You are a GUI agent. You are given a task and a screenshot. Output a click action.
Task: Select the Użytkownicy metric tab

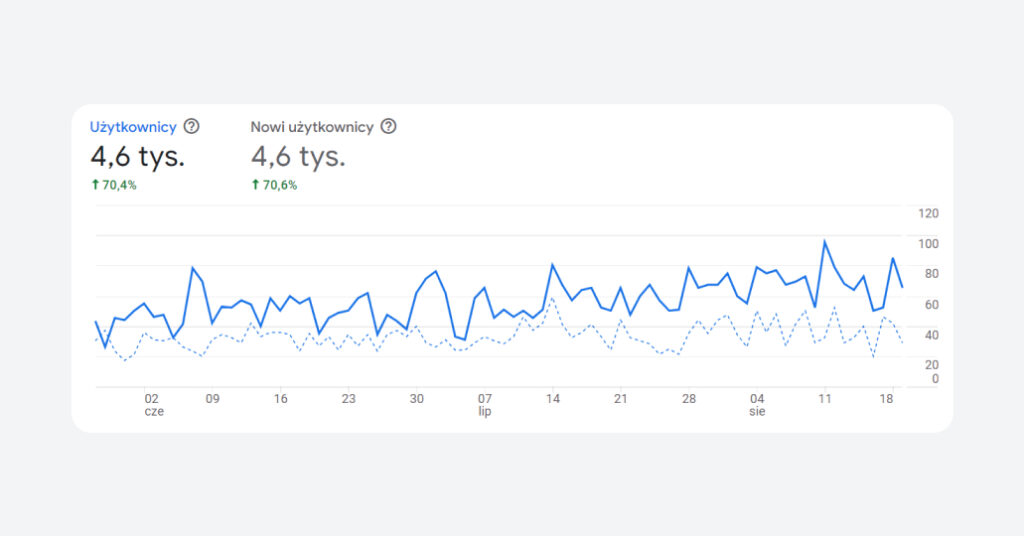tap(133, 127)
